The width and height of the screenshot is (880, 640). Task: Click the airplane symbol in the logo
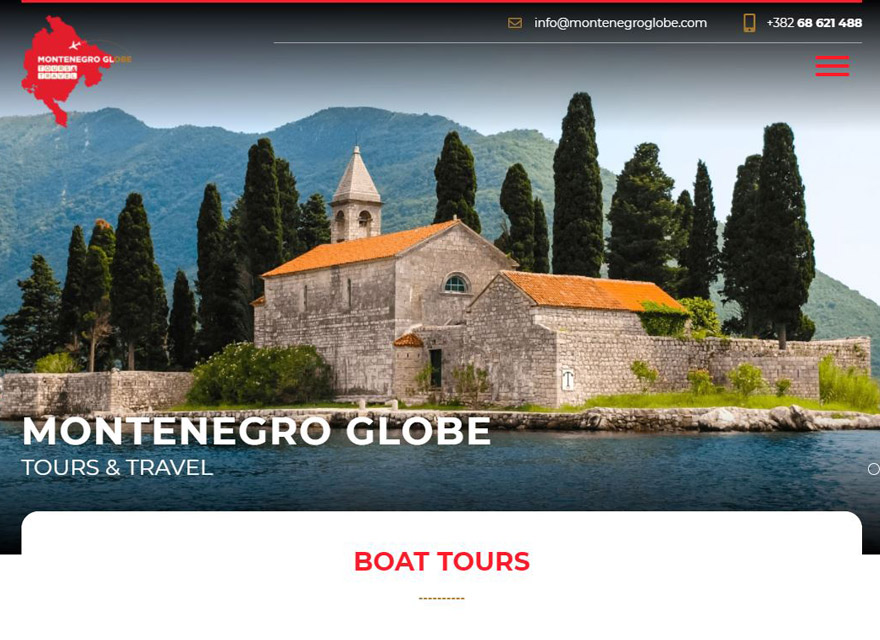point(75,45)
